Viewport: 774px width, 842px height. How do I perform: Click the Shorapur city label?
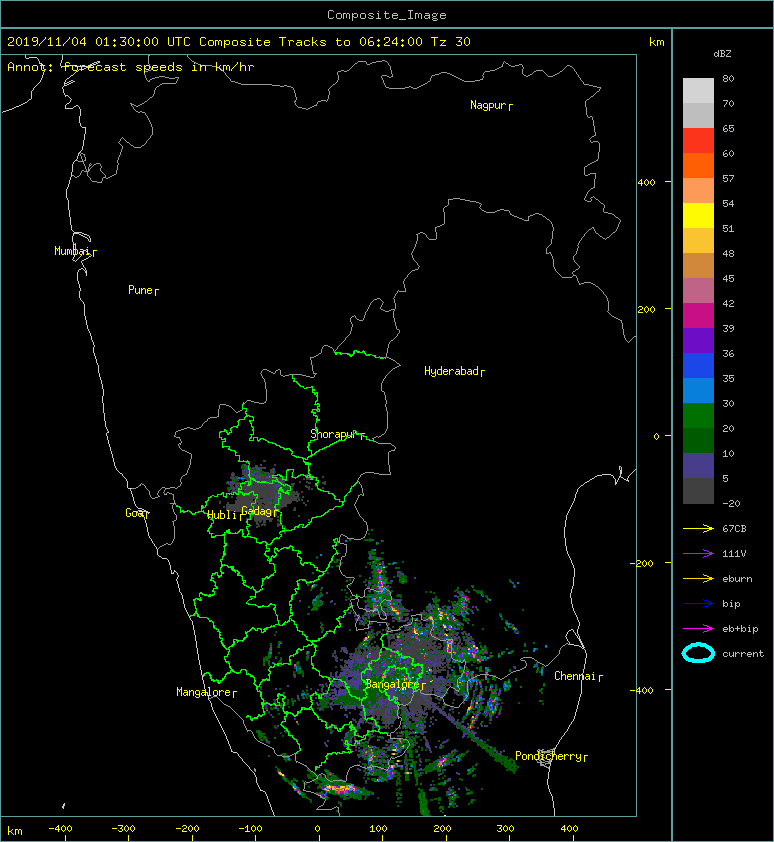tap(334, 434)
